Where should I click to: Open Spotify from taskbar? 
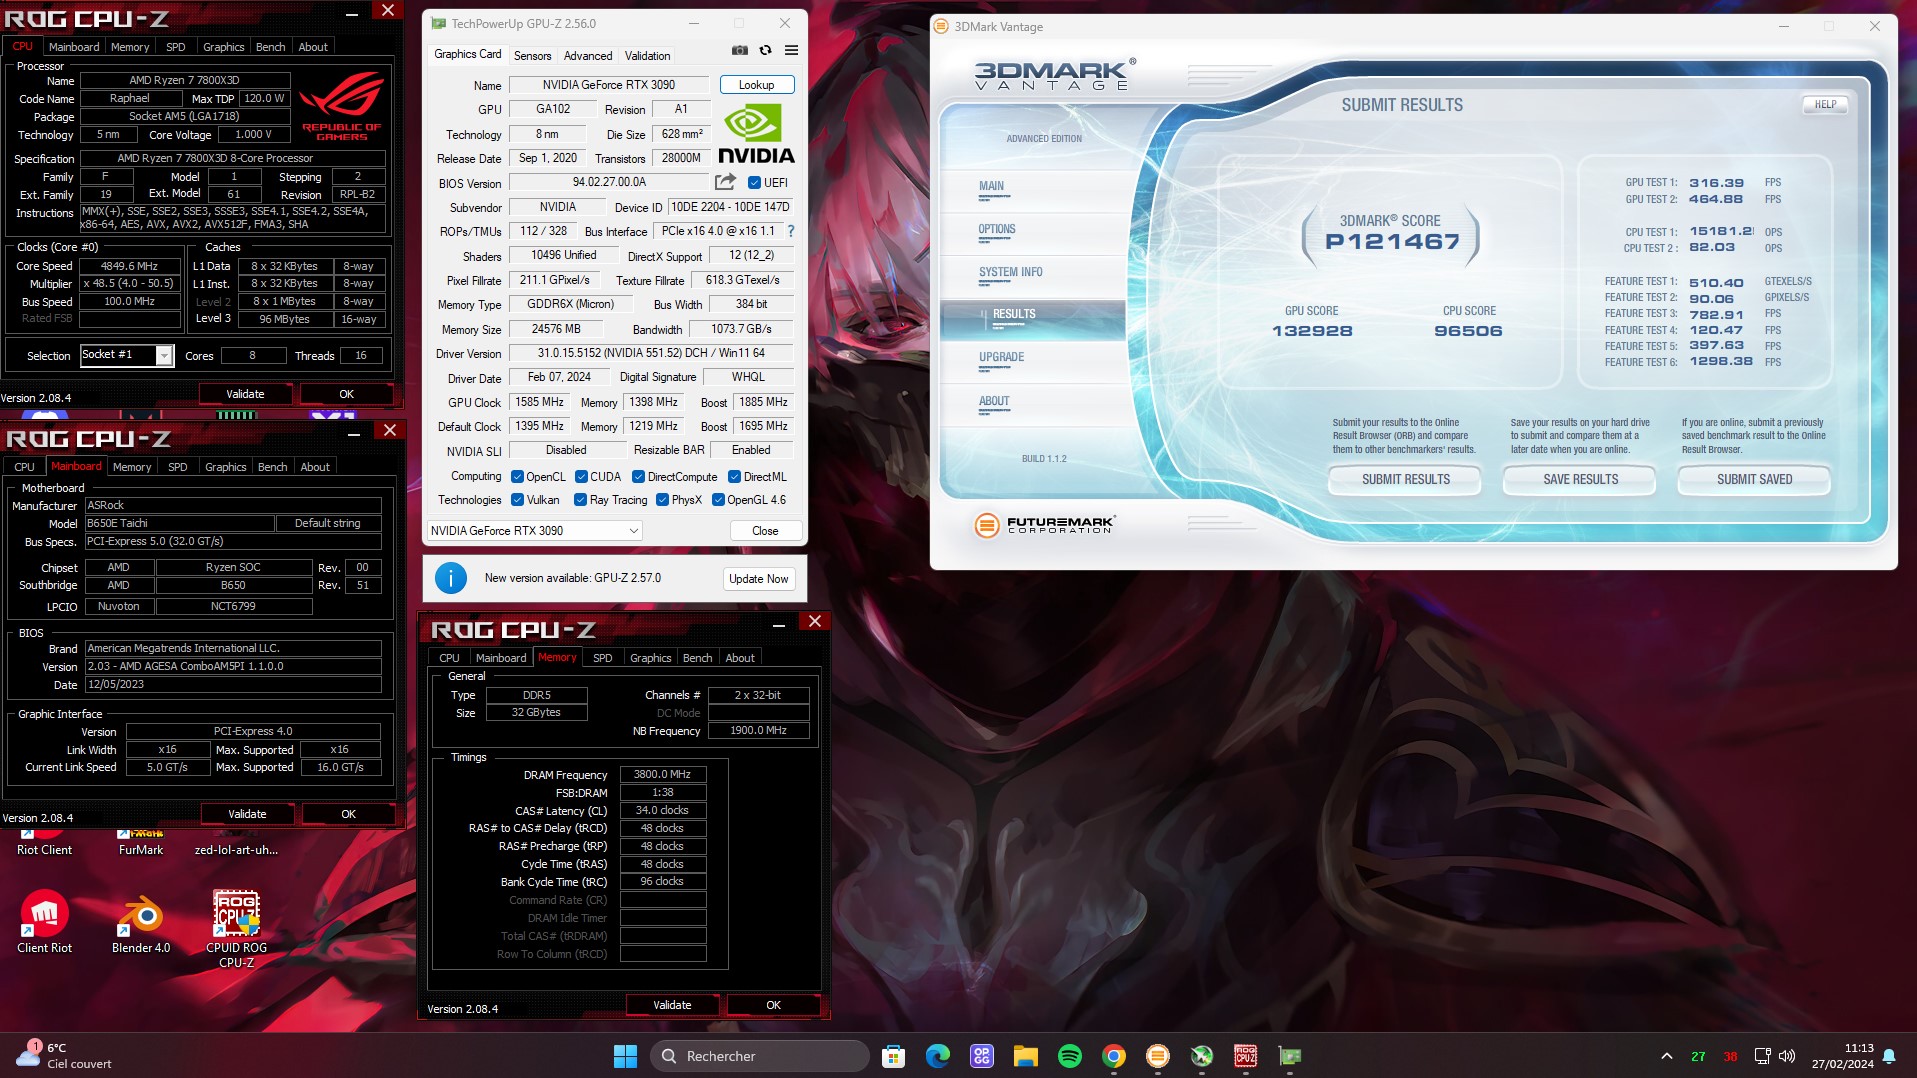point(1069,1056)
